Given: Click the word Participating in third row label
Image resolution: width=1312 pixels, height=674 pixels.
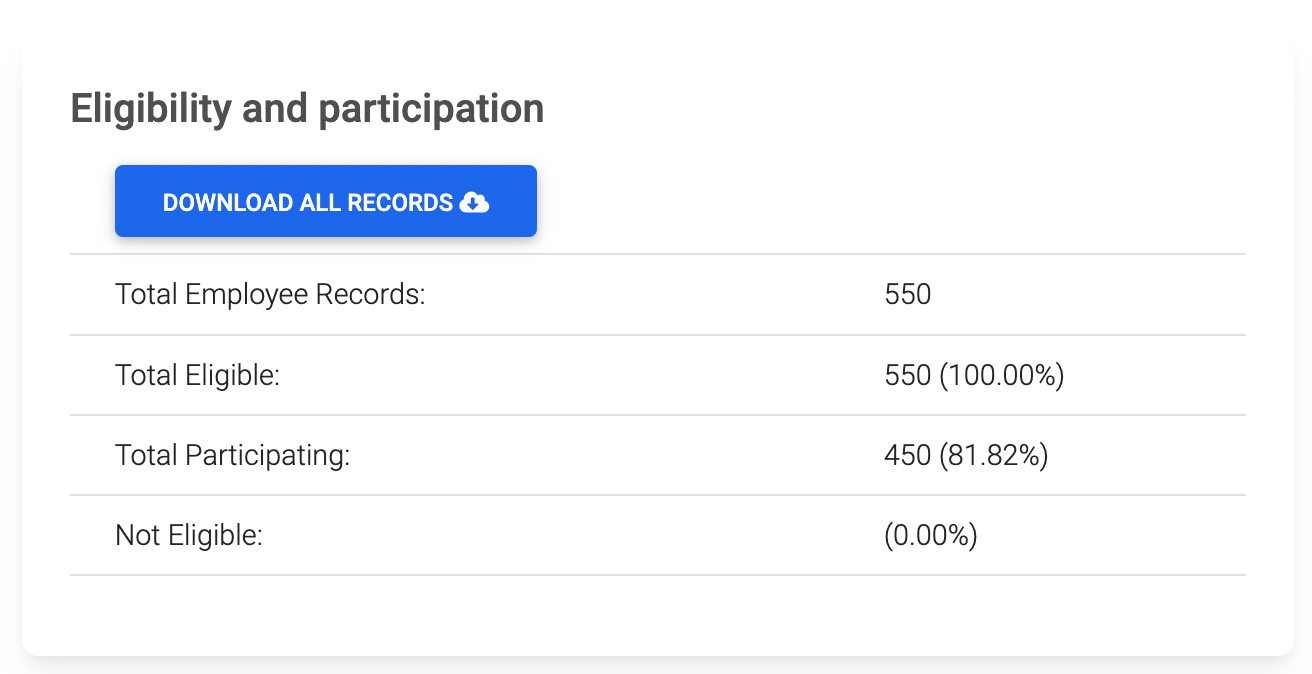Looking at the screenshot, I should (x=268, y=457).
